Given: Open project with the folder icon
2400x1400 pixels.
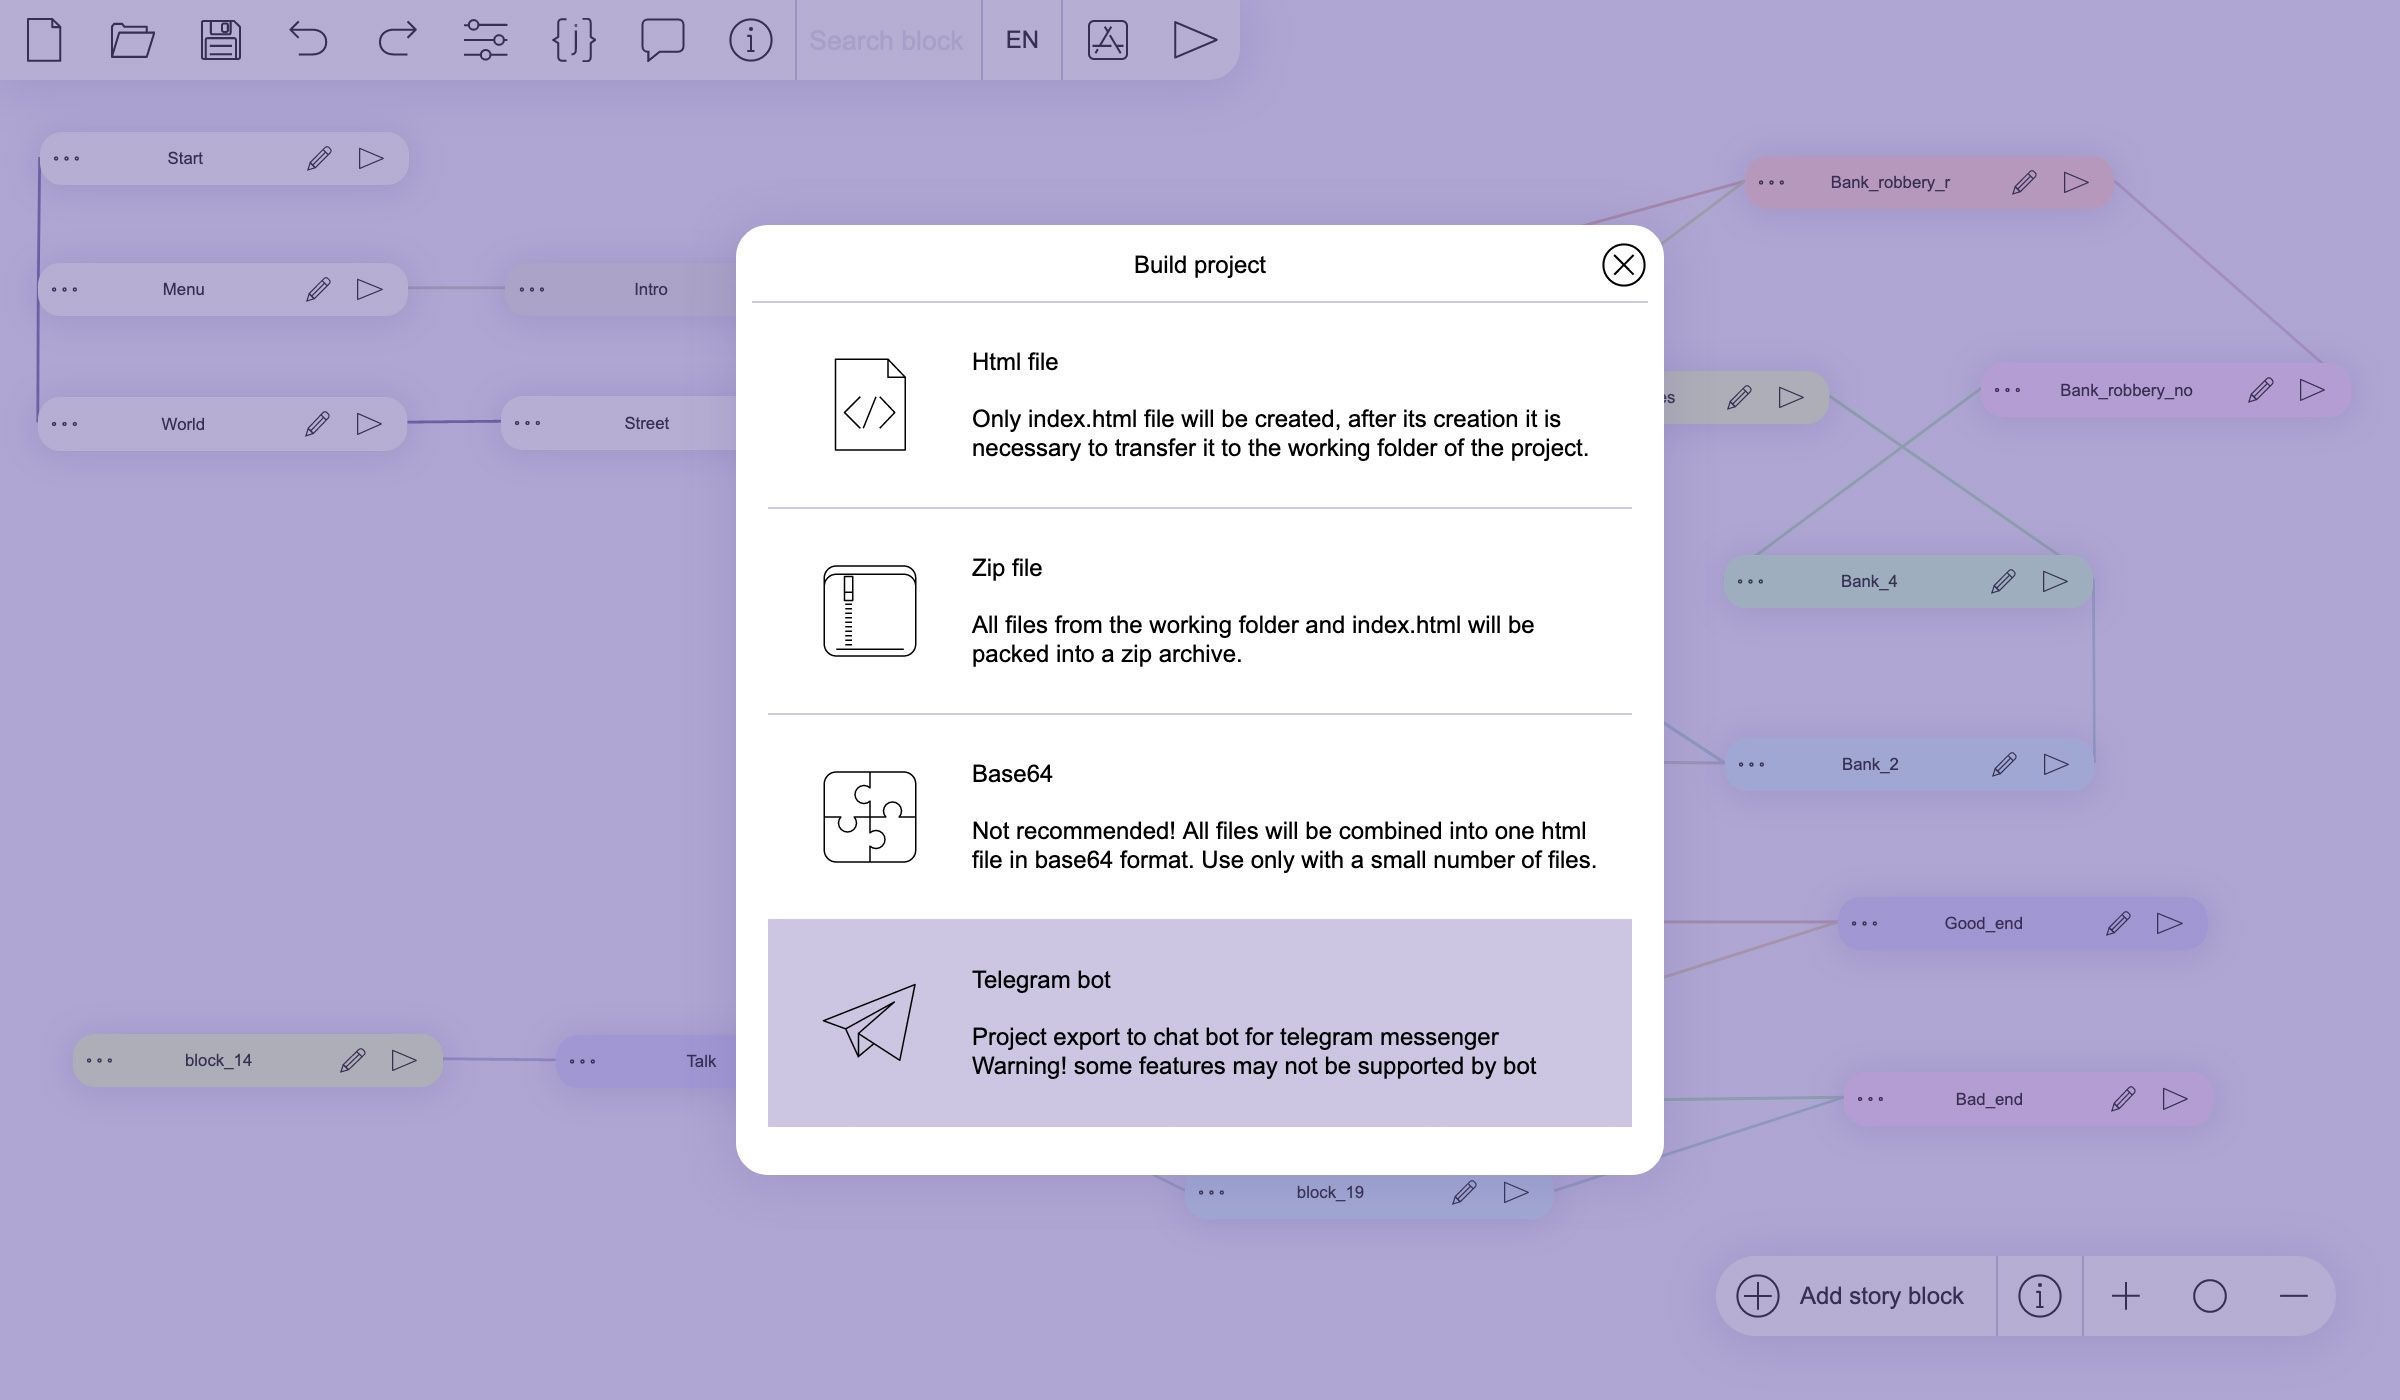Looking at the screenshot, I should click(132, 40).
